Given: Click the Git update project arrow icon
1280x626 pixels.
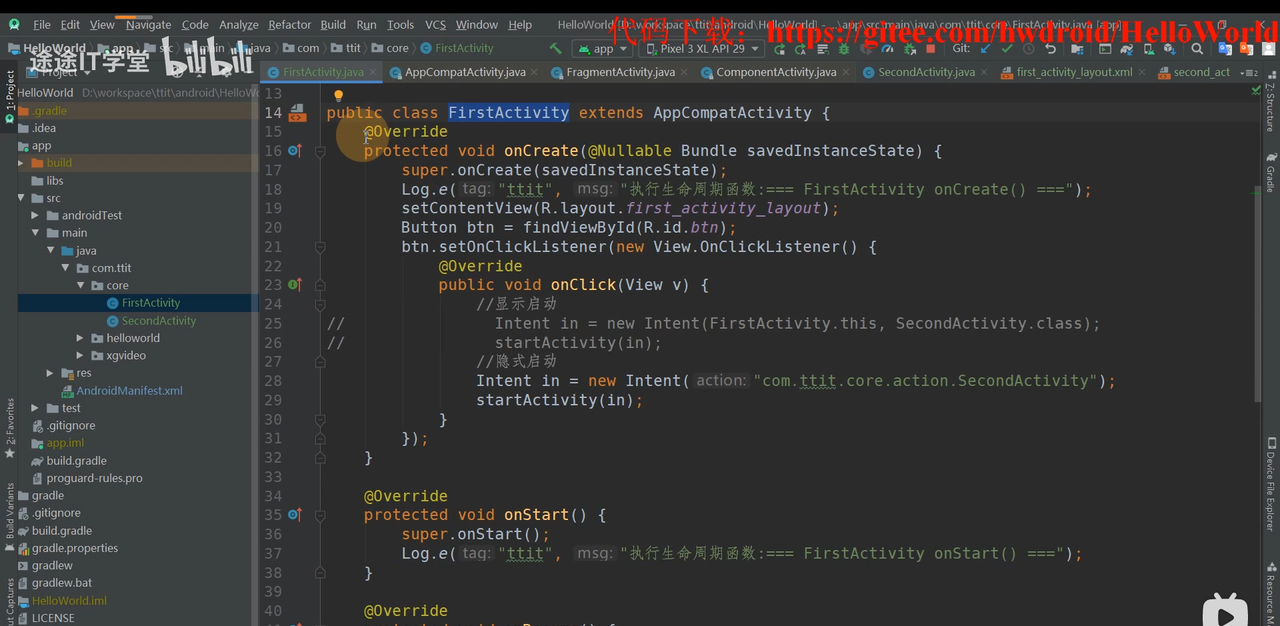Looking at the screenshot, I should (x=985, y=48).
